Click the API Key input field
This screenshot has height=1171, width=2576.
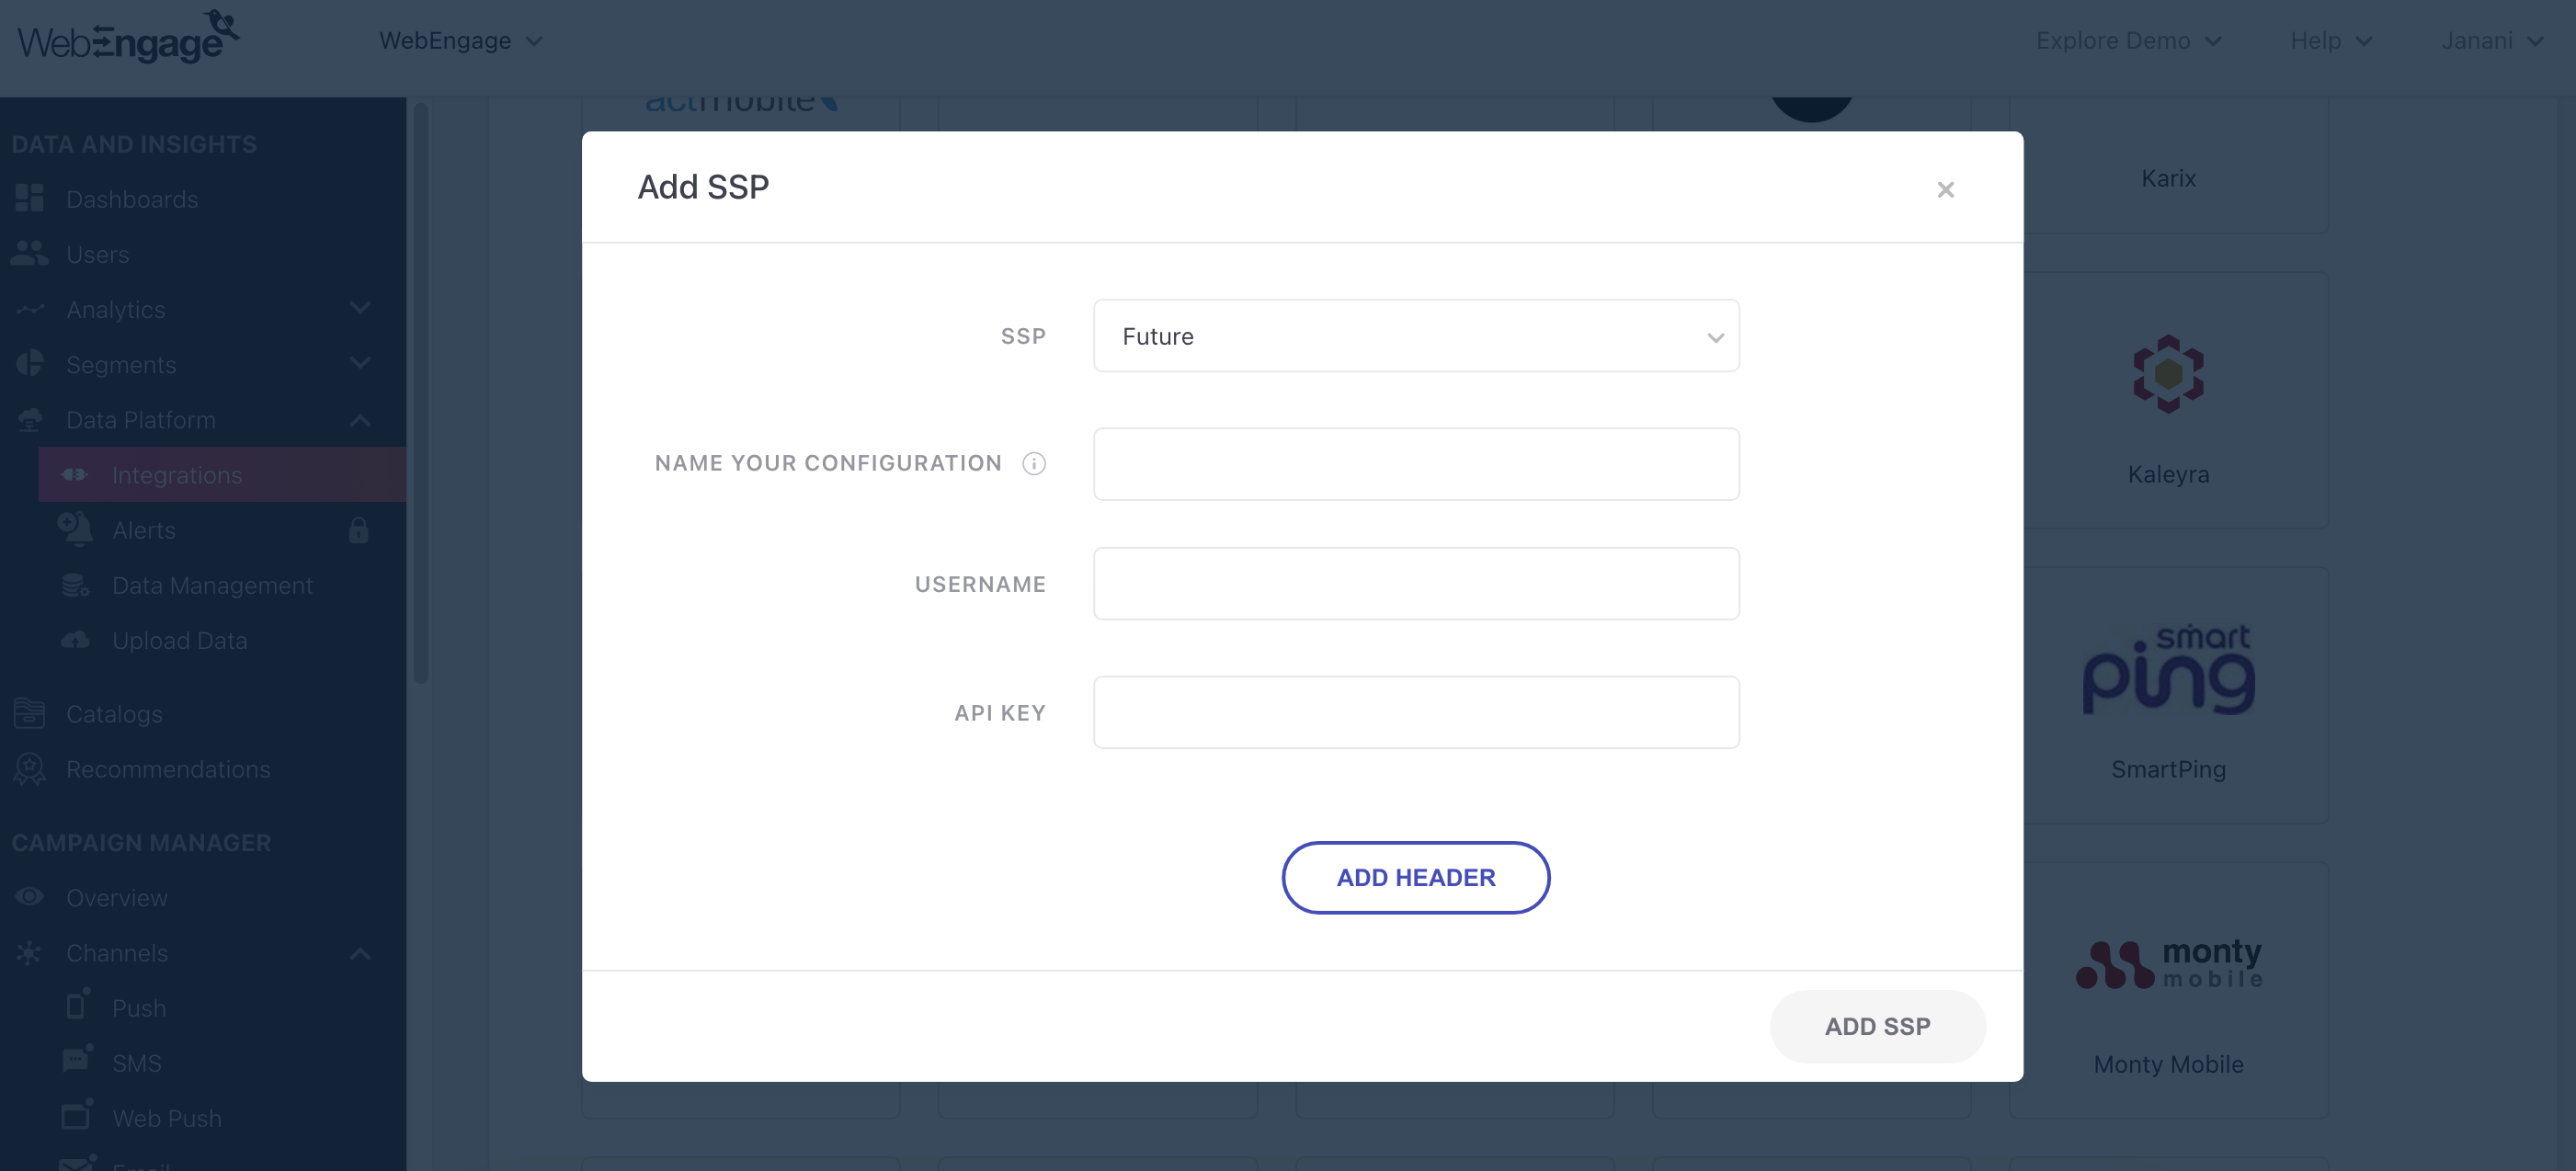[x=1415, y=712]
